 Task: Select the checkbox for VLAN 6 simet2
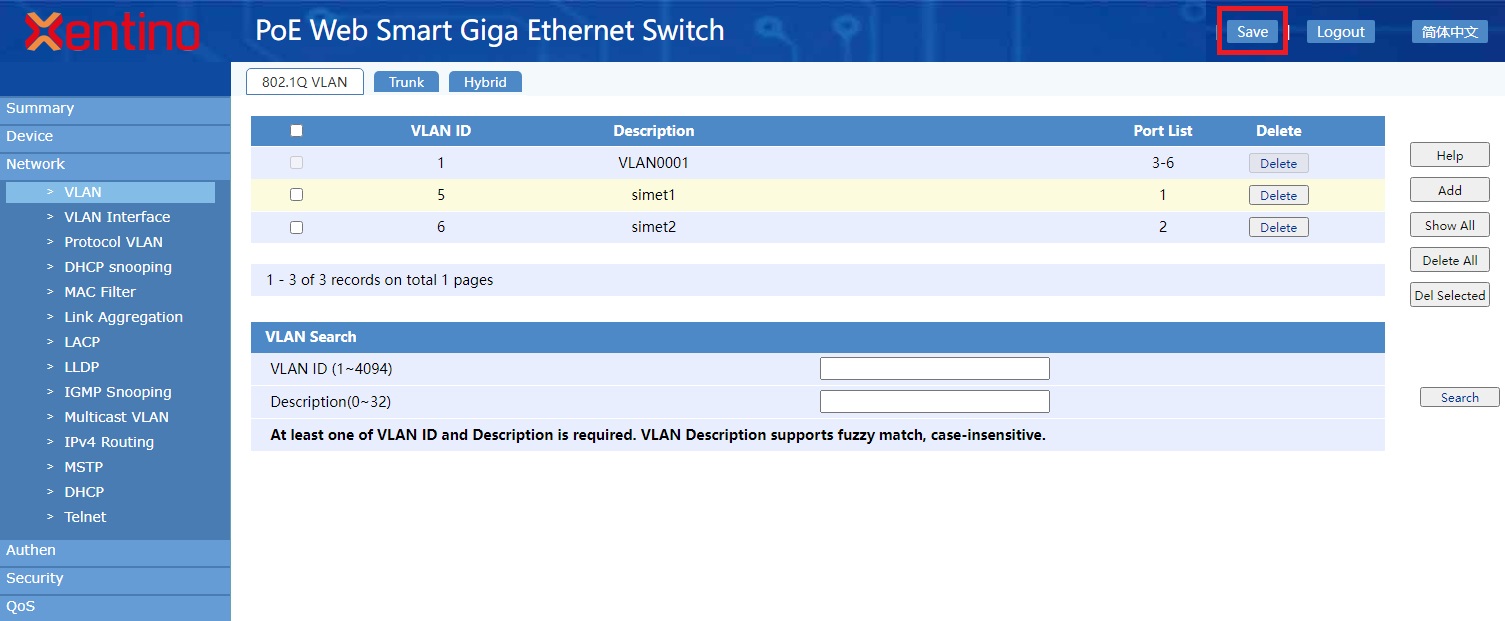(296, 227)
